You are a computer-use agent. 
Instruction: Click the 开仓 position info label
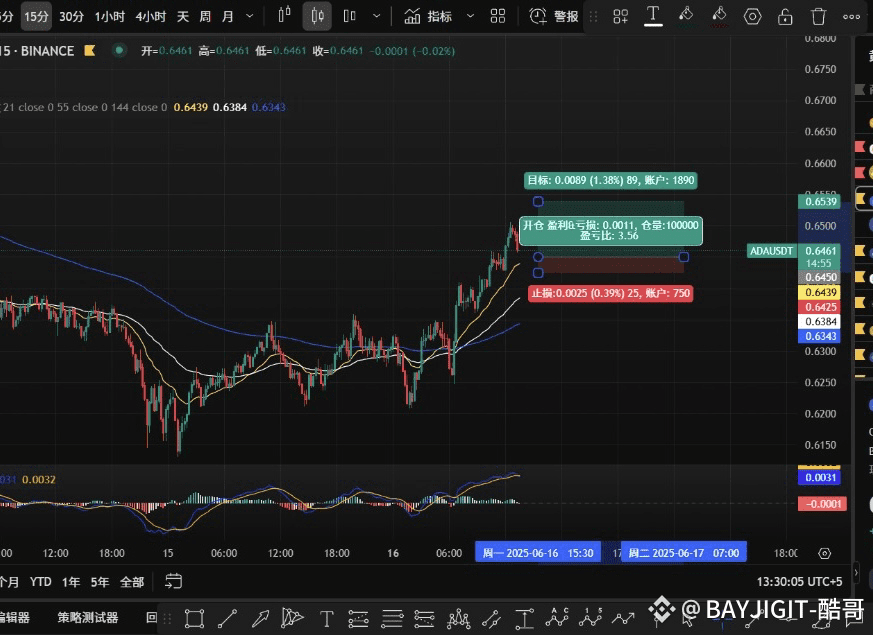pyautogui.click(x=611, y=230)
